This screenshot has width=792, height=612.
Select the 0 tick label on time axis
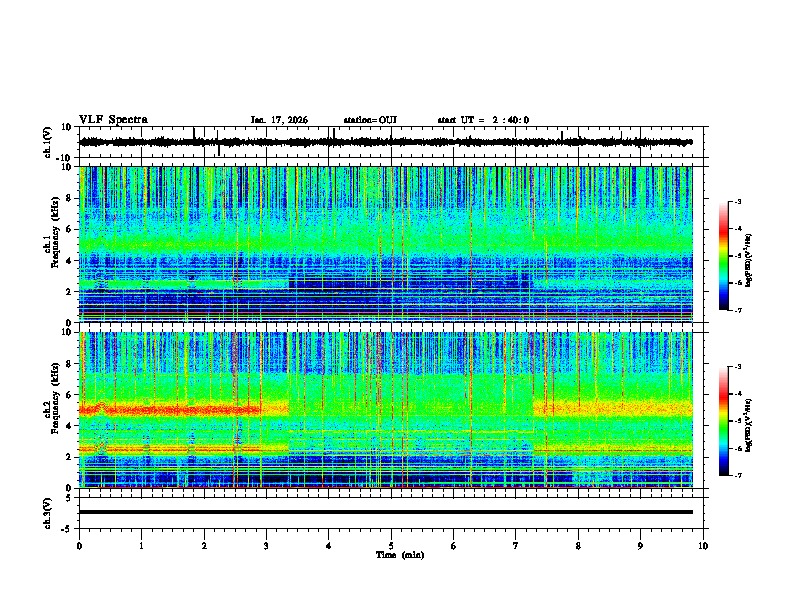(79, 546)
